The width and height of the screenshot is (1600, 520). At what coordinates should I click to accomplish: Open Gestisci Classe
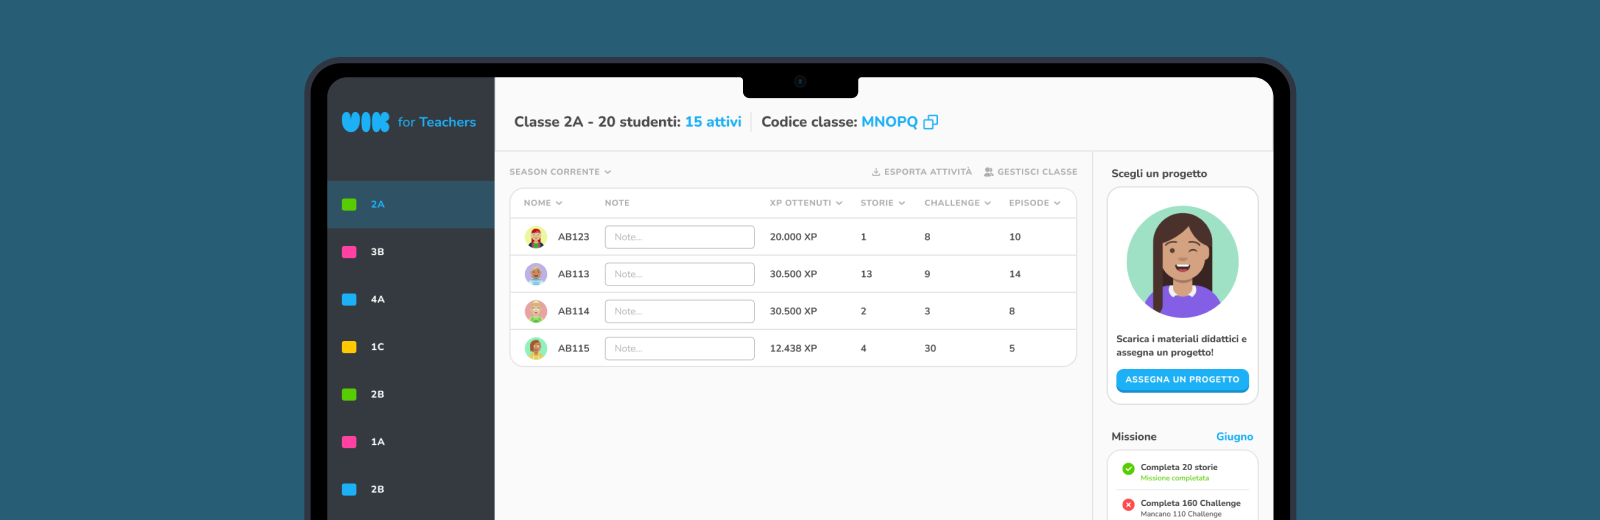coord(1030,172)
